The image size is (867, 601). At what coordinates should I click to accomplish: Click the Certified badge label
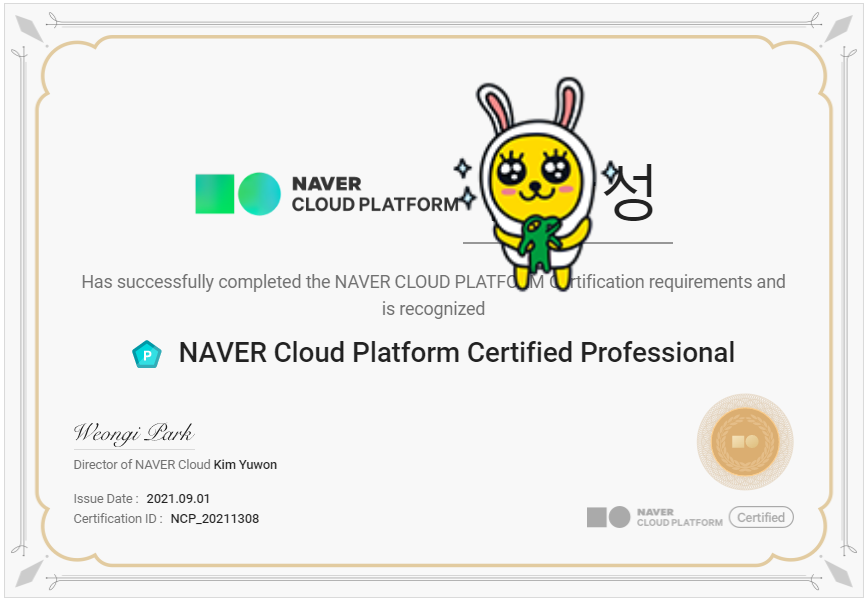click(x=761, y=518)
